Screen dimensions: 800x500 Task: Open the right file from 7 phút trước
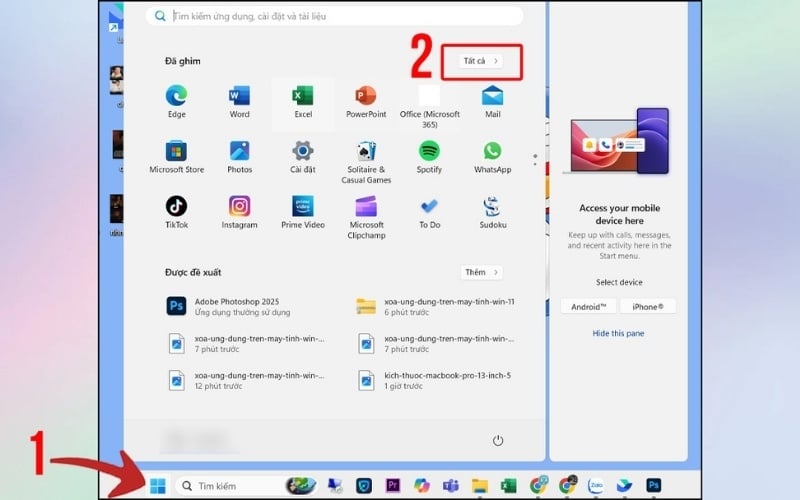click(x=436, y=343)
